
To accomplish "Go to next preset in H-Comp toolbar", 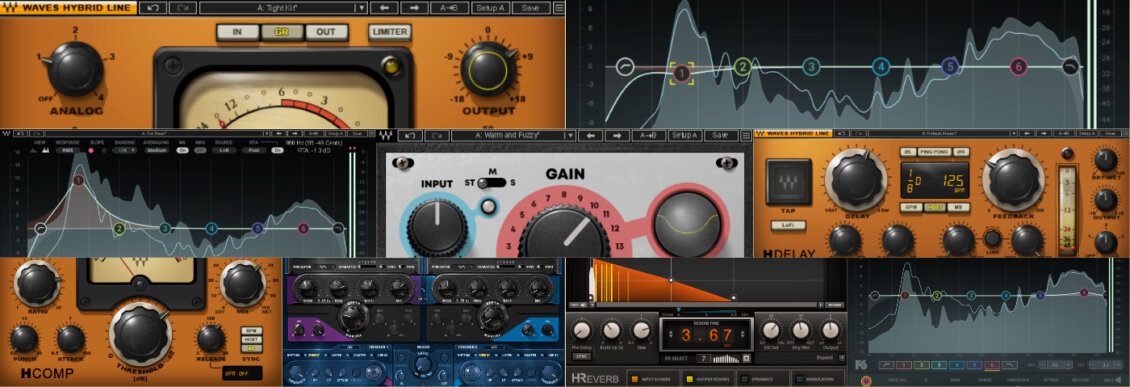I will [414, 8].
